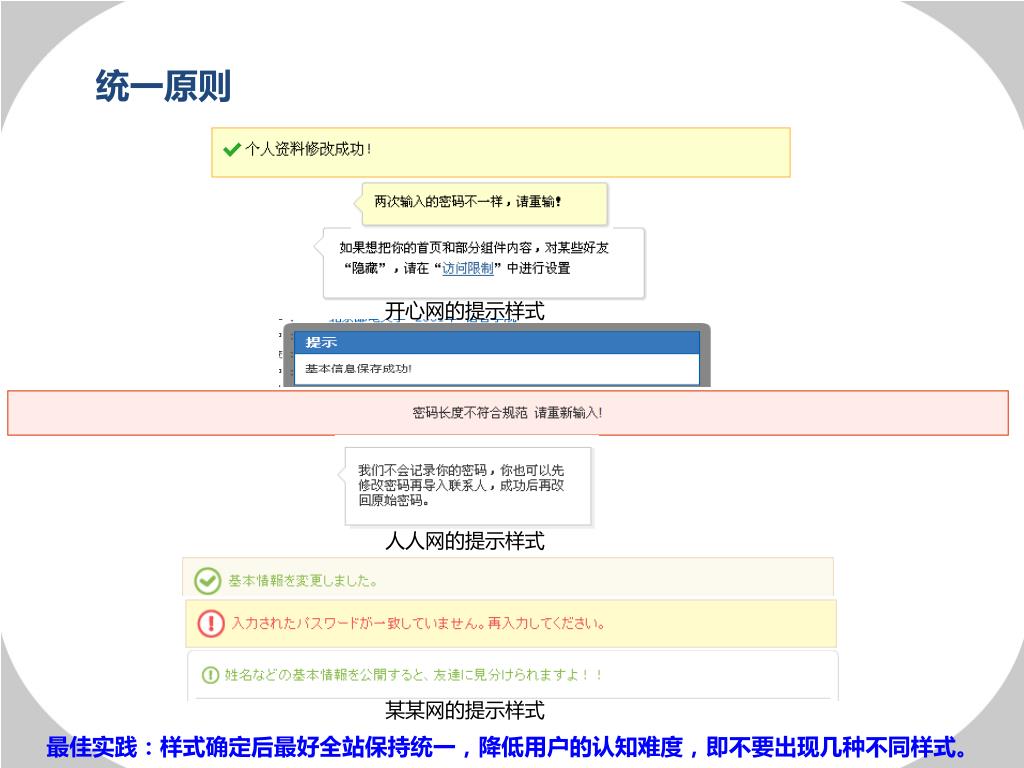The width and height of the screenshot is (1024, 768).
Task: Click the red 密码长度不符合规范 error banner
Action: tap(508, 413)
